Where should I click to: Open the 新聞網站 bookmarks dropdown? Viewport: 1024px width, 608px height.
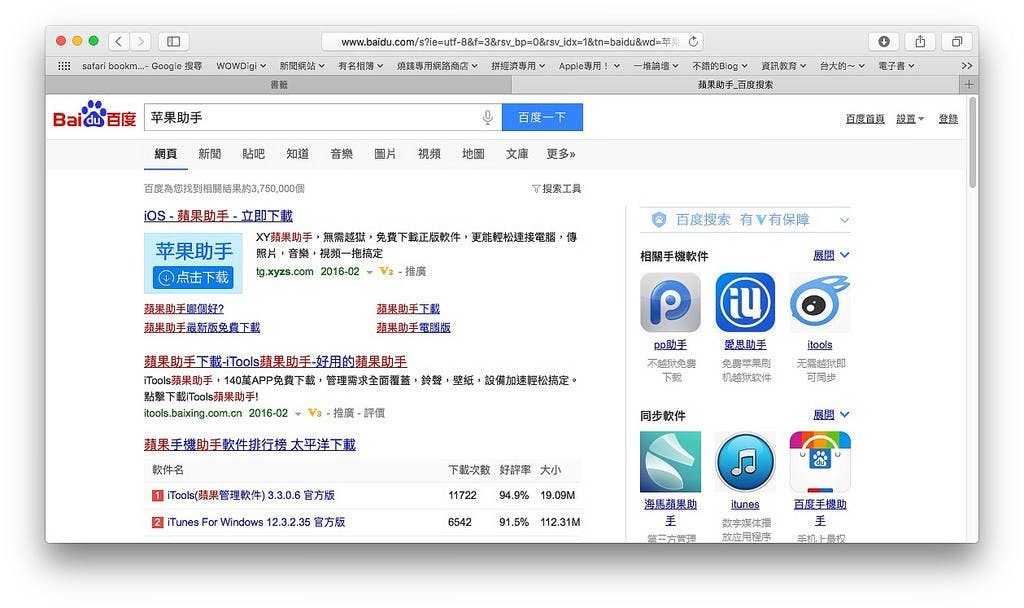pos(302,65)
